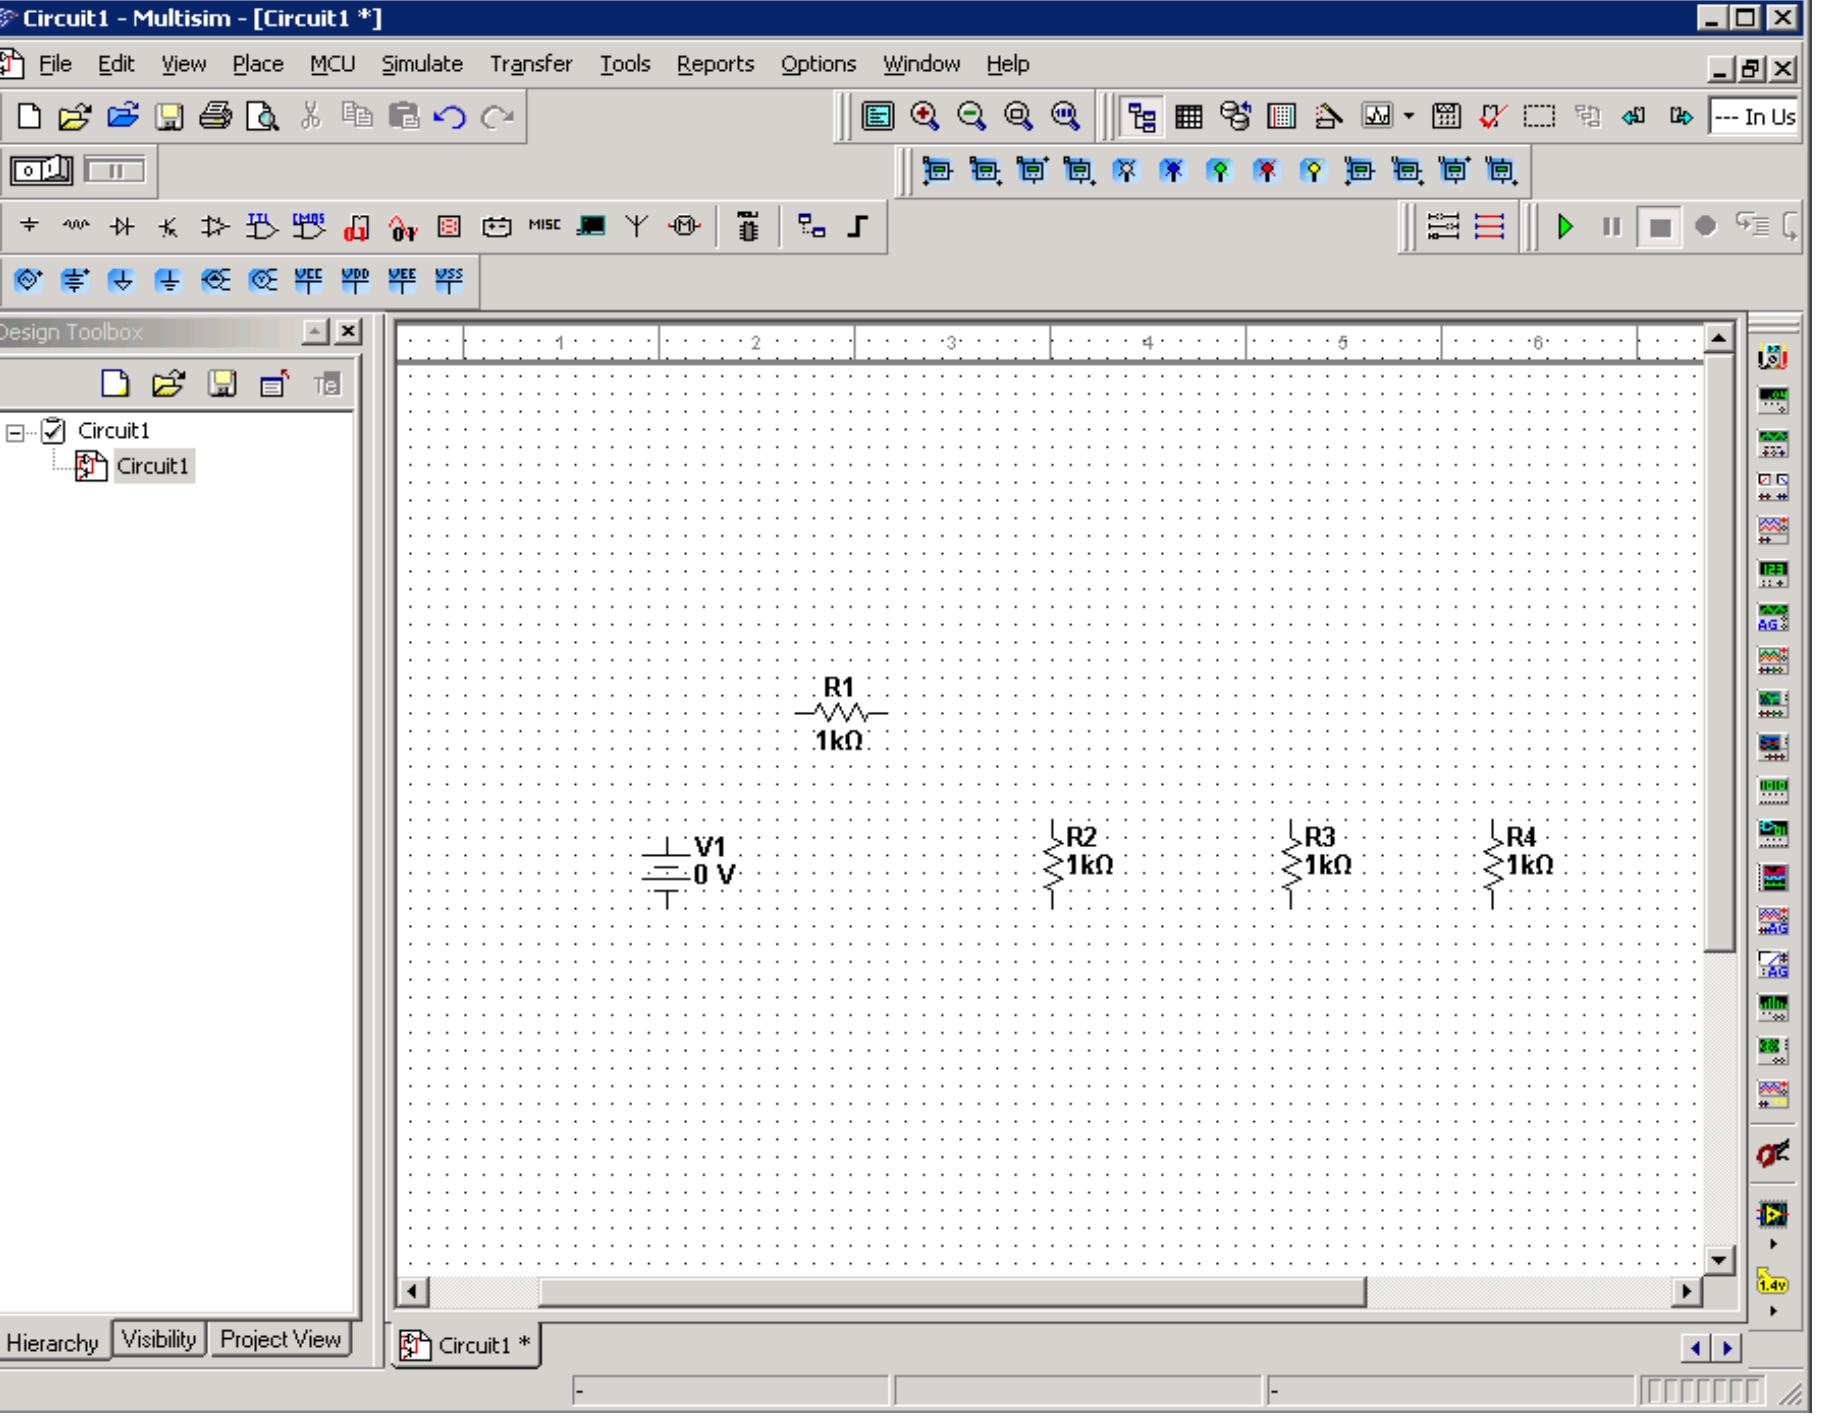Undo the last action

point(450,118)
